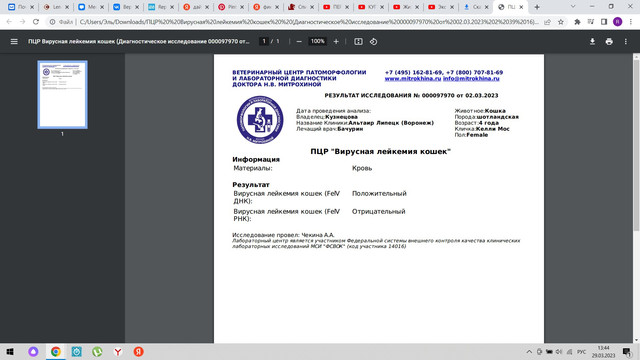Toggle the PDF sidebar menu icon

(14, 42)
